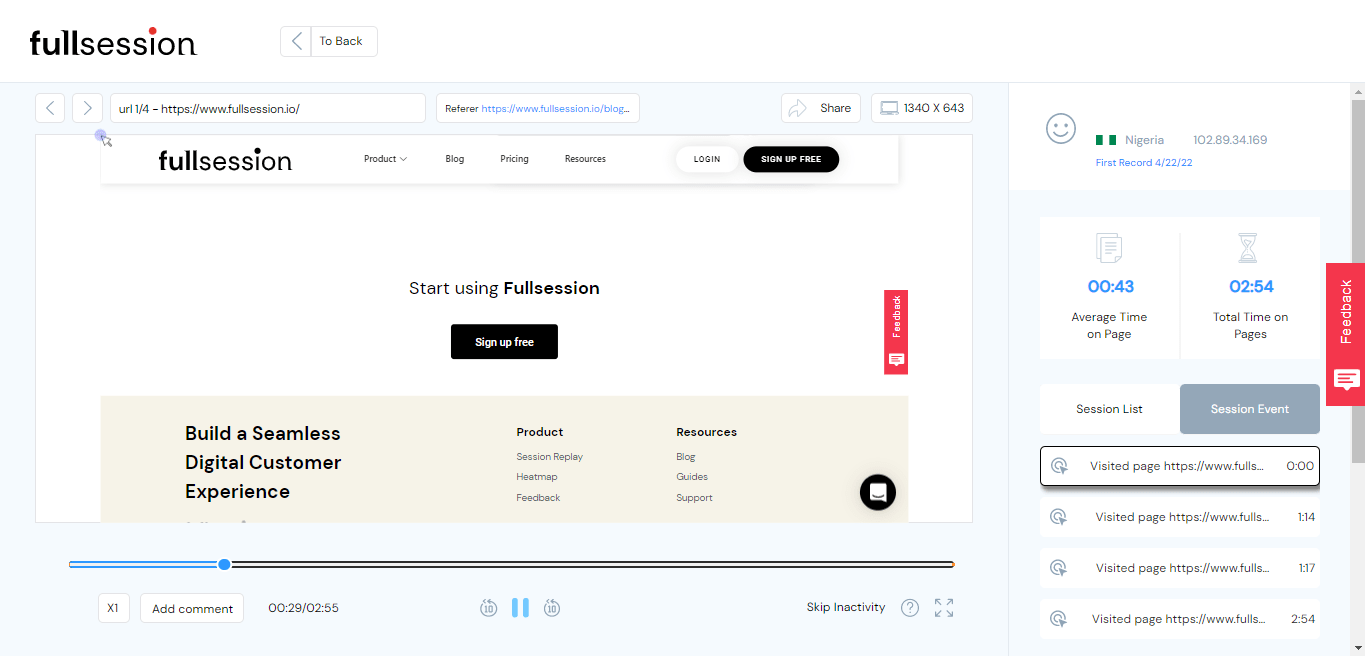Click the page vertical scrollbar
Viewport: 1365px width, 656px height.
click(1358, 280)
